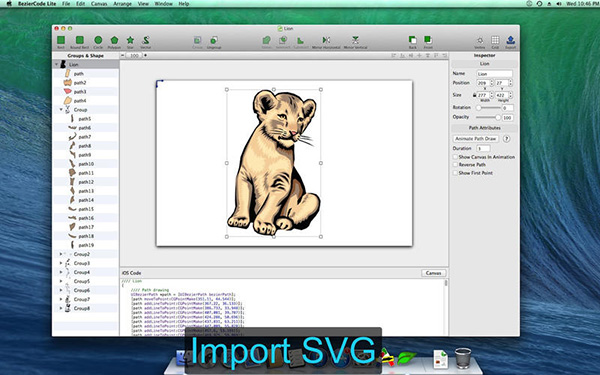Image resolution: width=600 pixels, height=375 pixels.
Task: Click the document icon in the Dock
Action: coord(440,359)
